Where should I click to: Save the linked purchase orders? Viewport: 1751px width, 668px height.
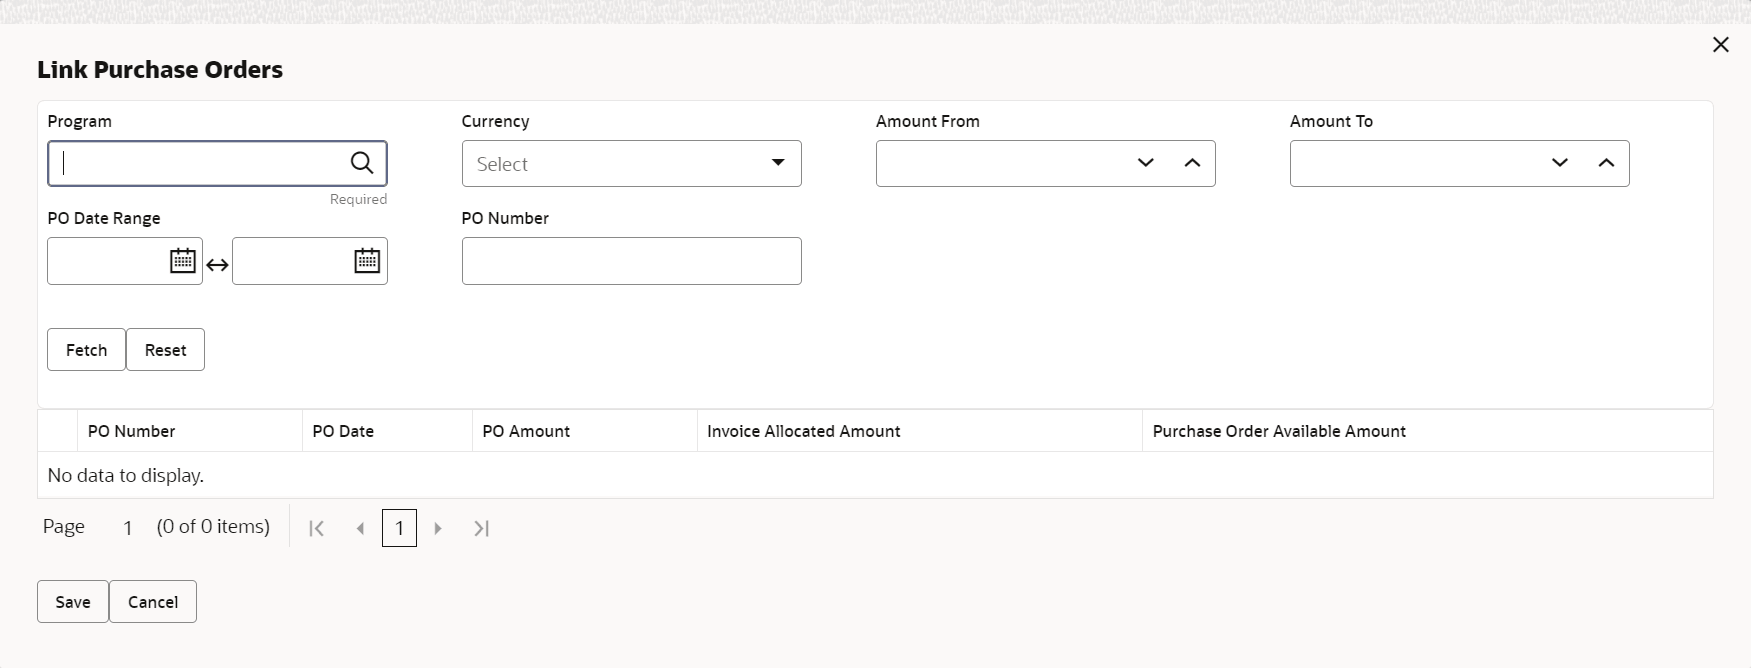tap(73, 601)
